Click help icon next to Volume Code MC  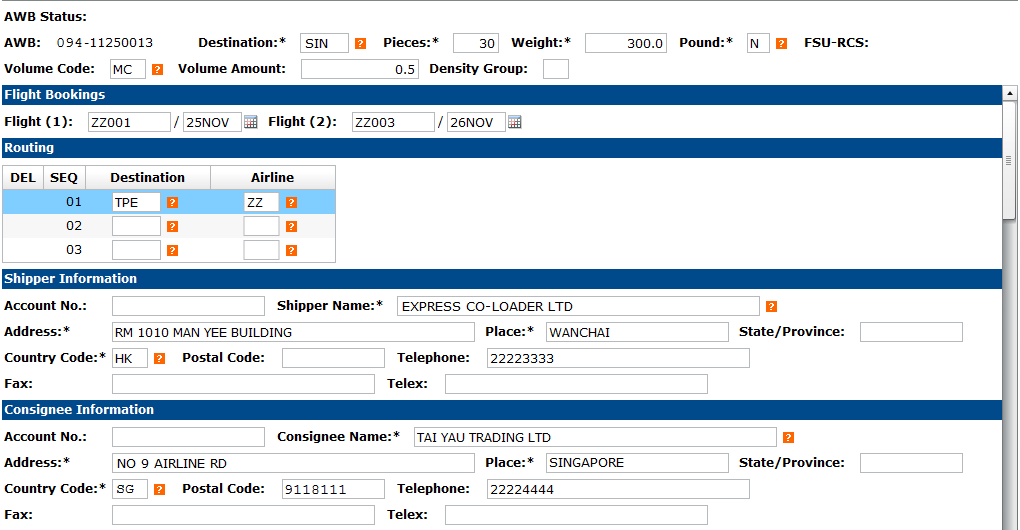pos(157,70)
